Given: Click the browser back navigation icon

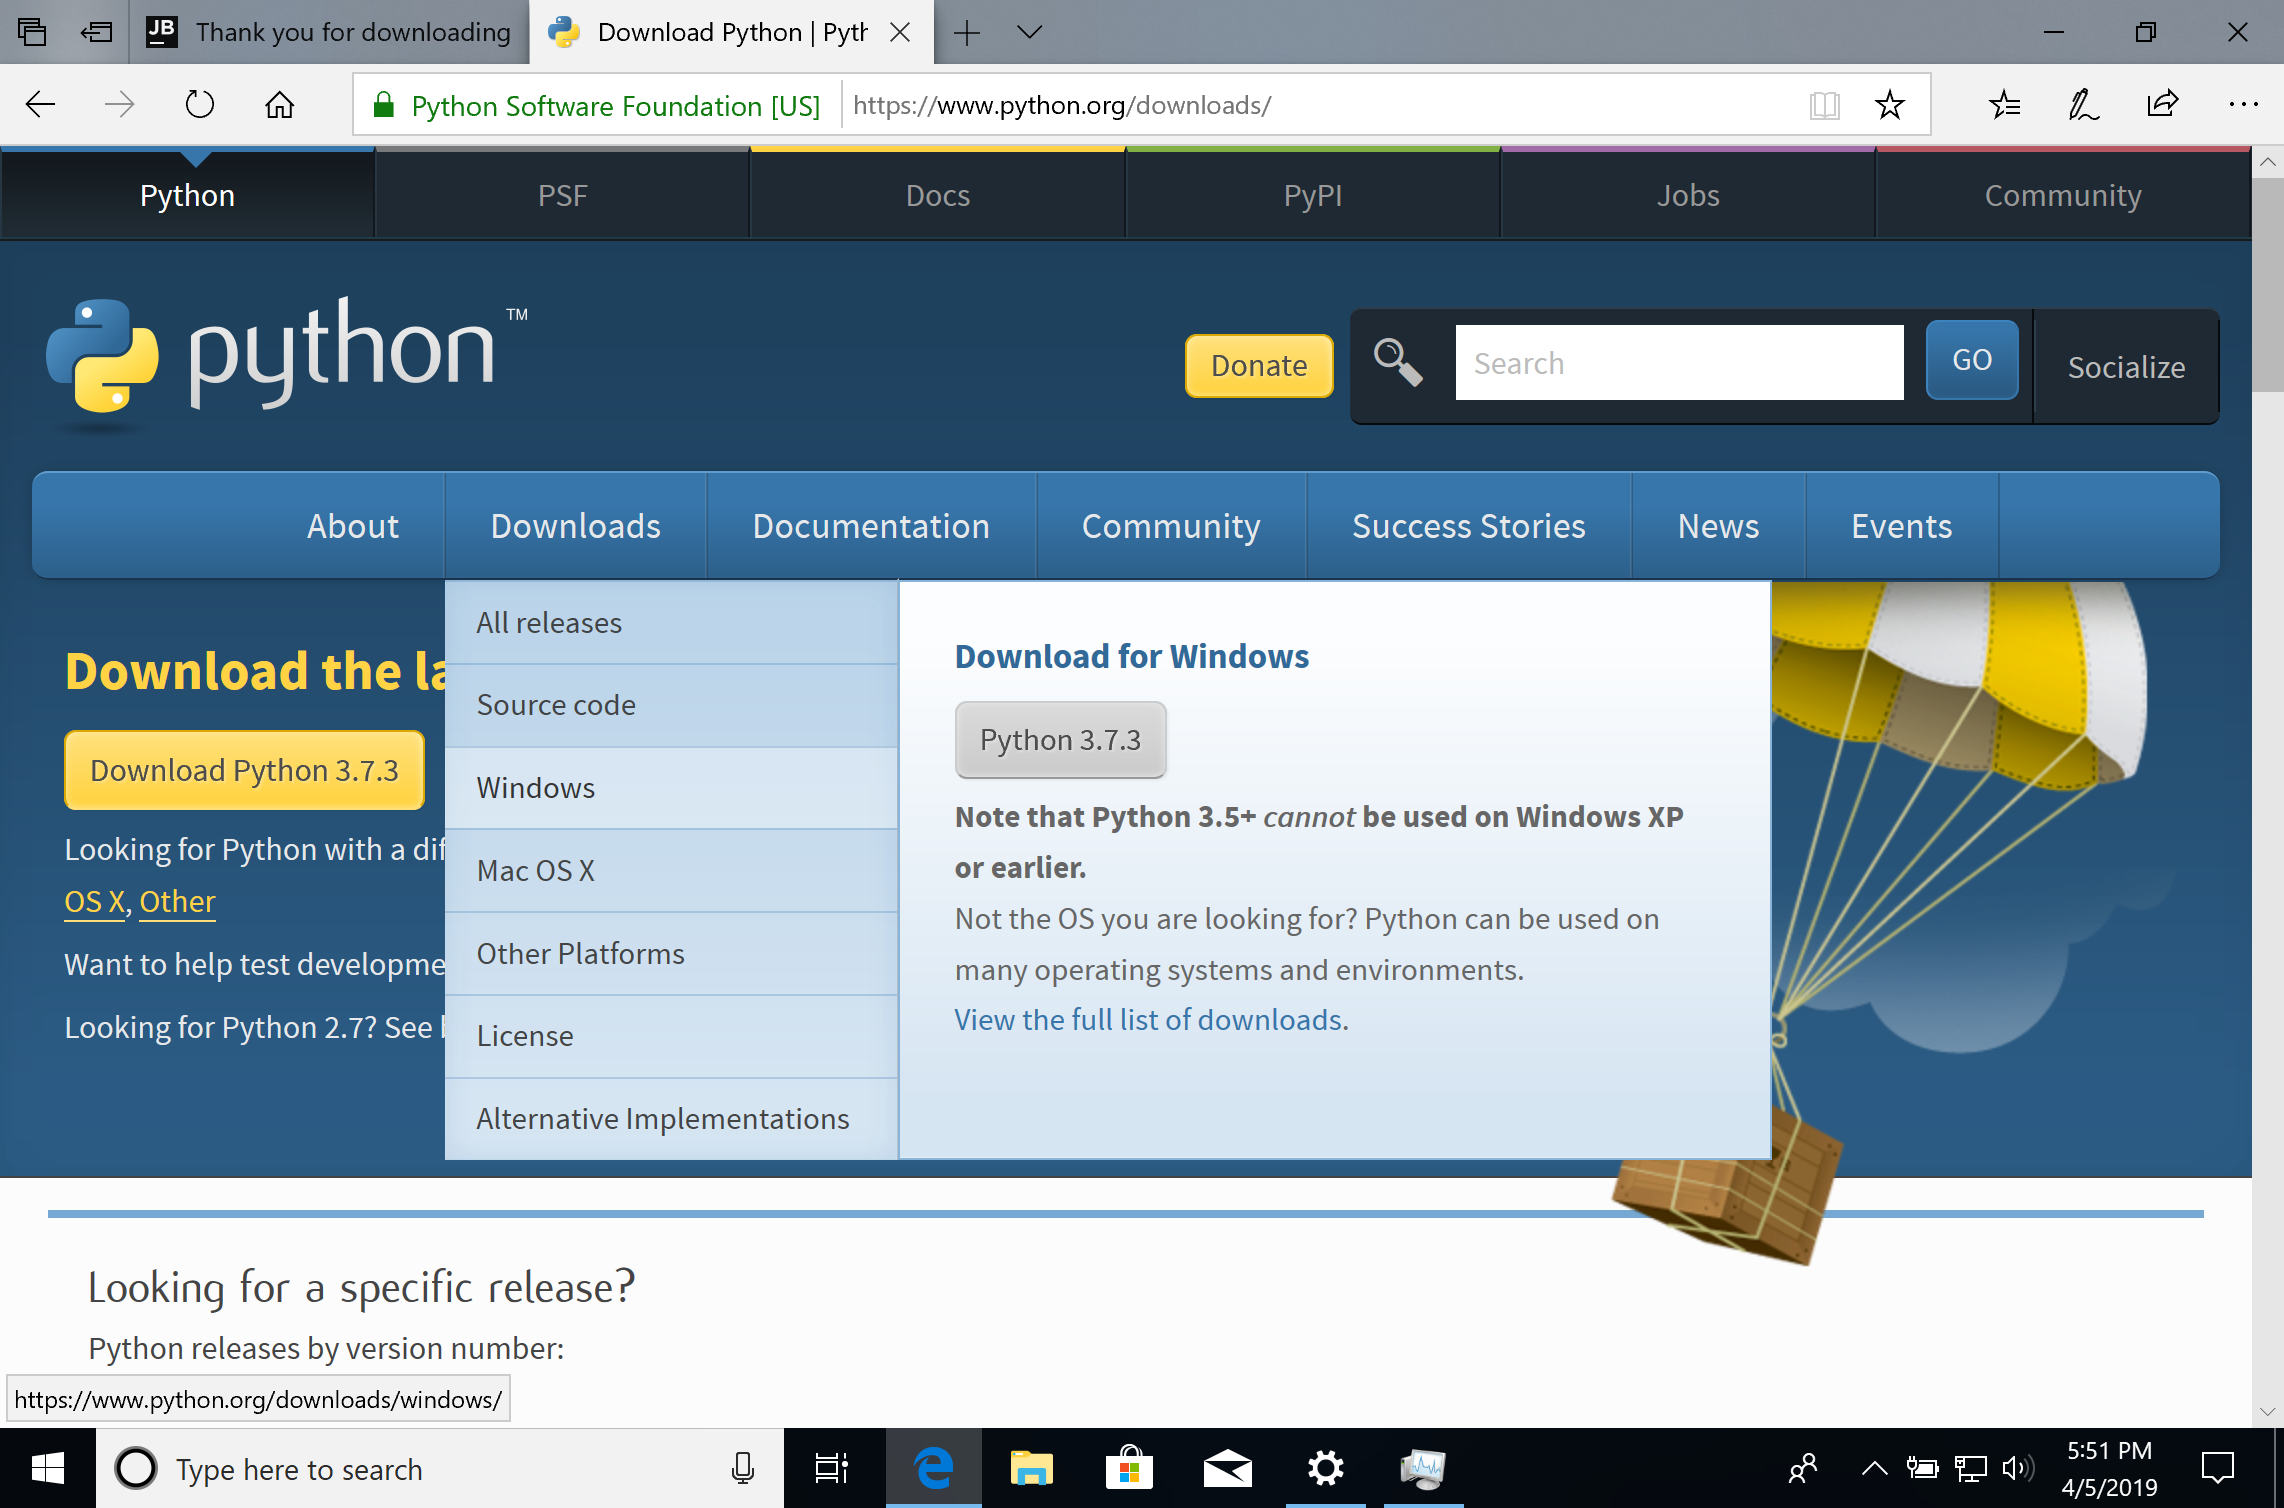Looking at the screenshot, I should [40, 104].
